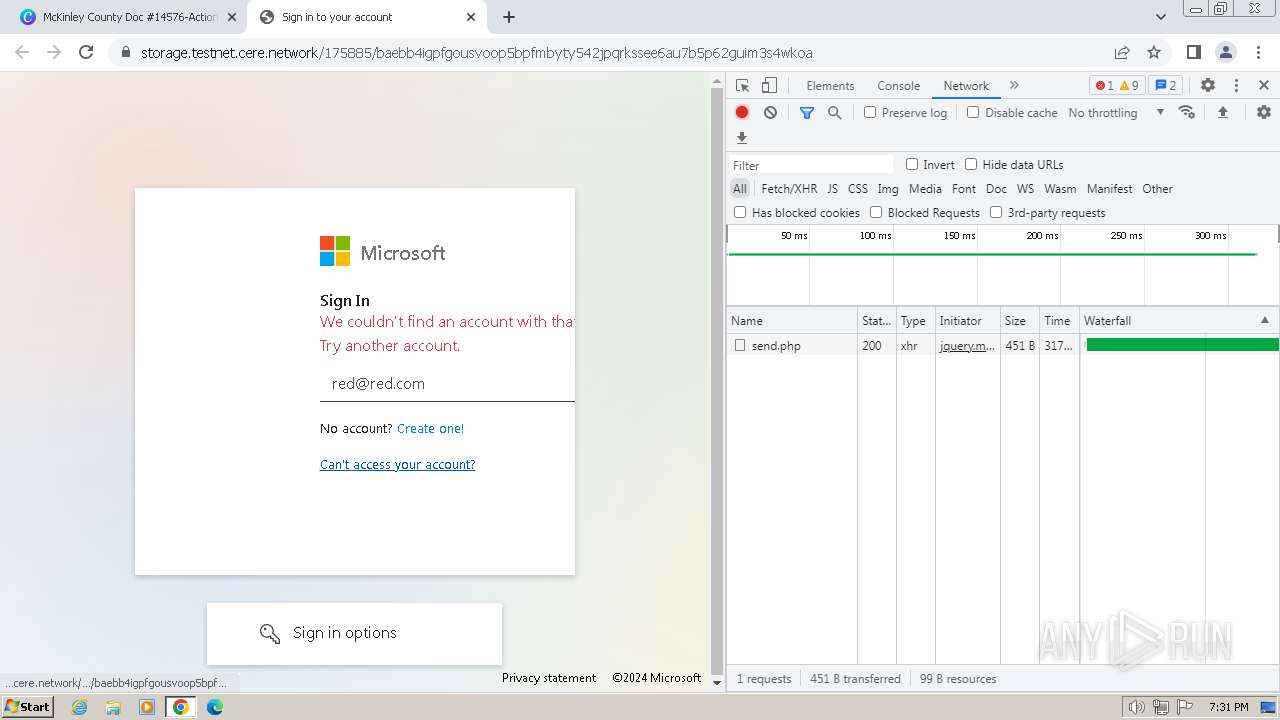Sort requests by the Size column

(x=1019, y=320)
